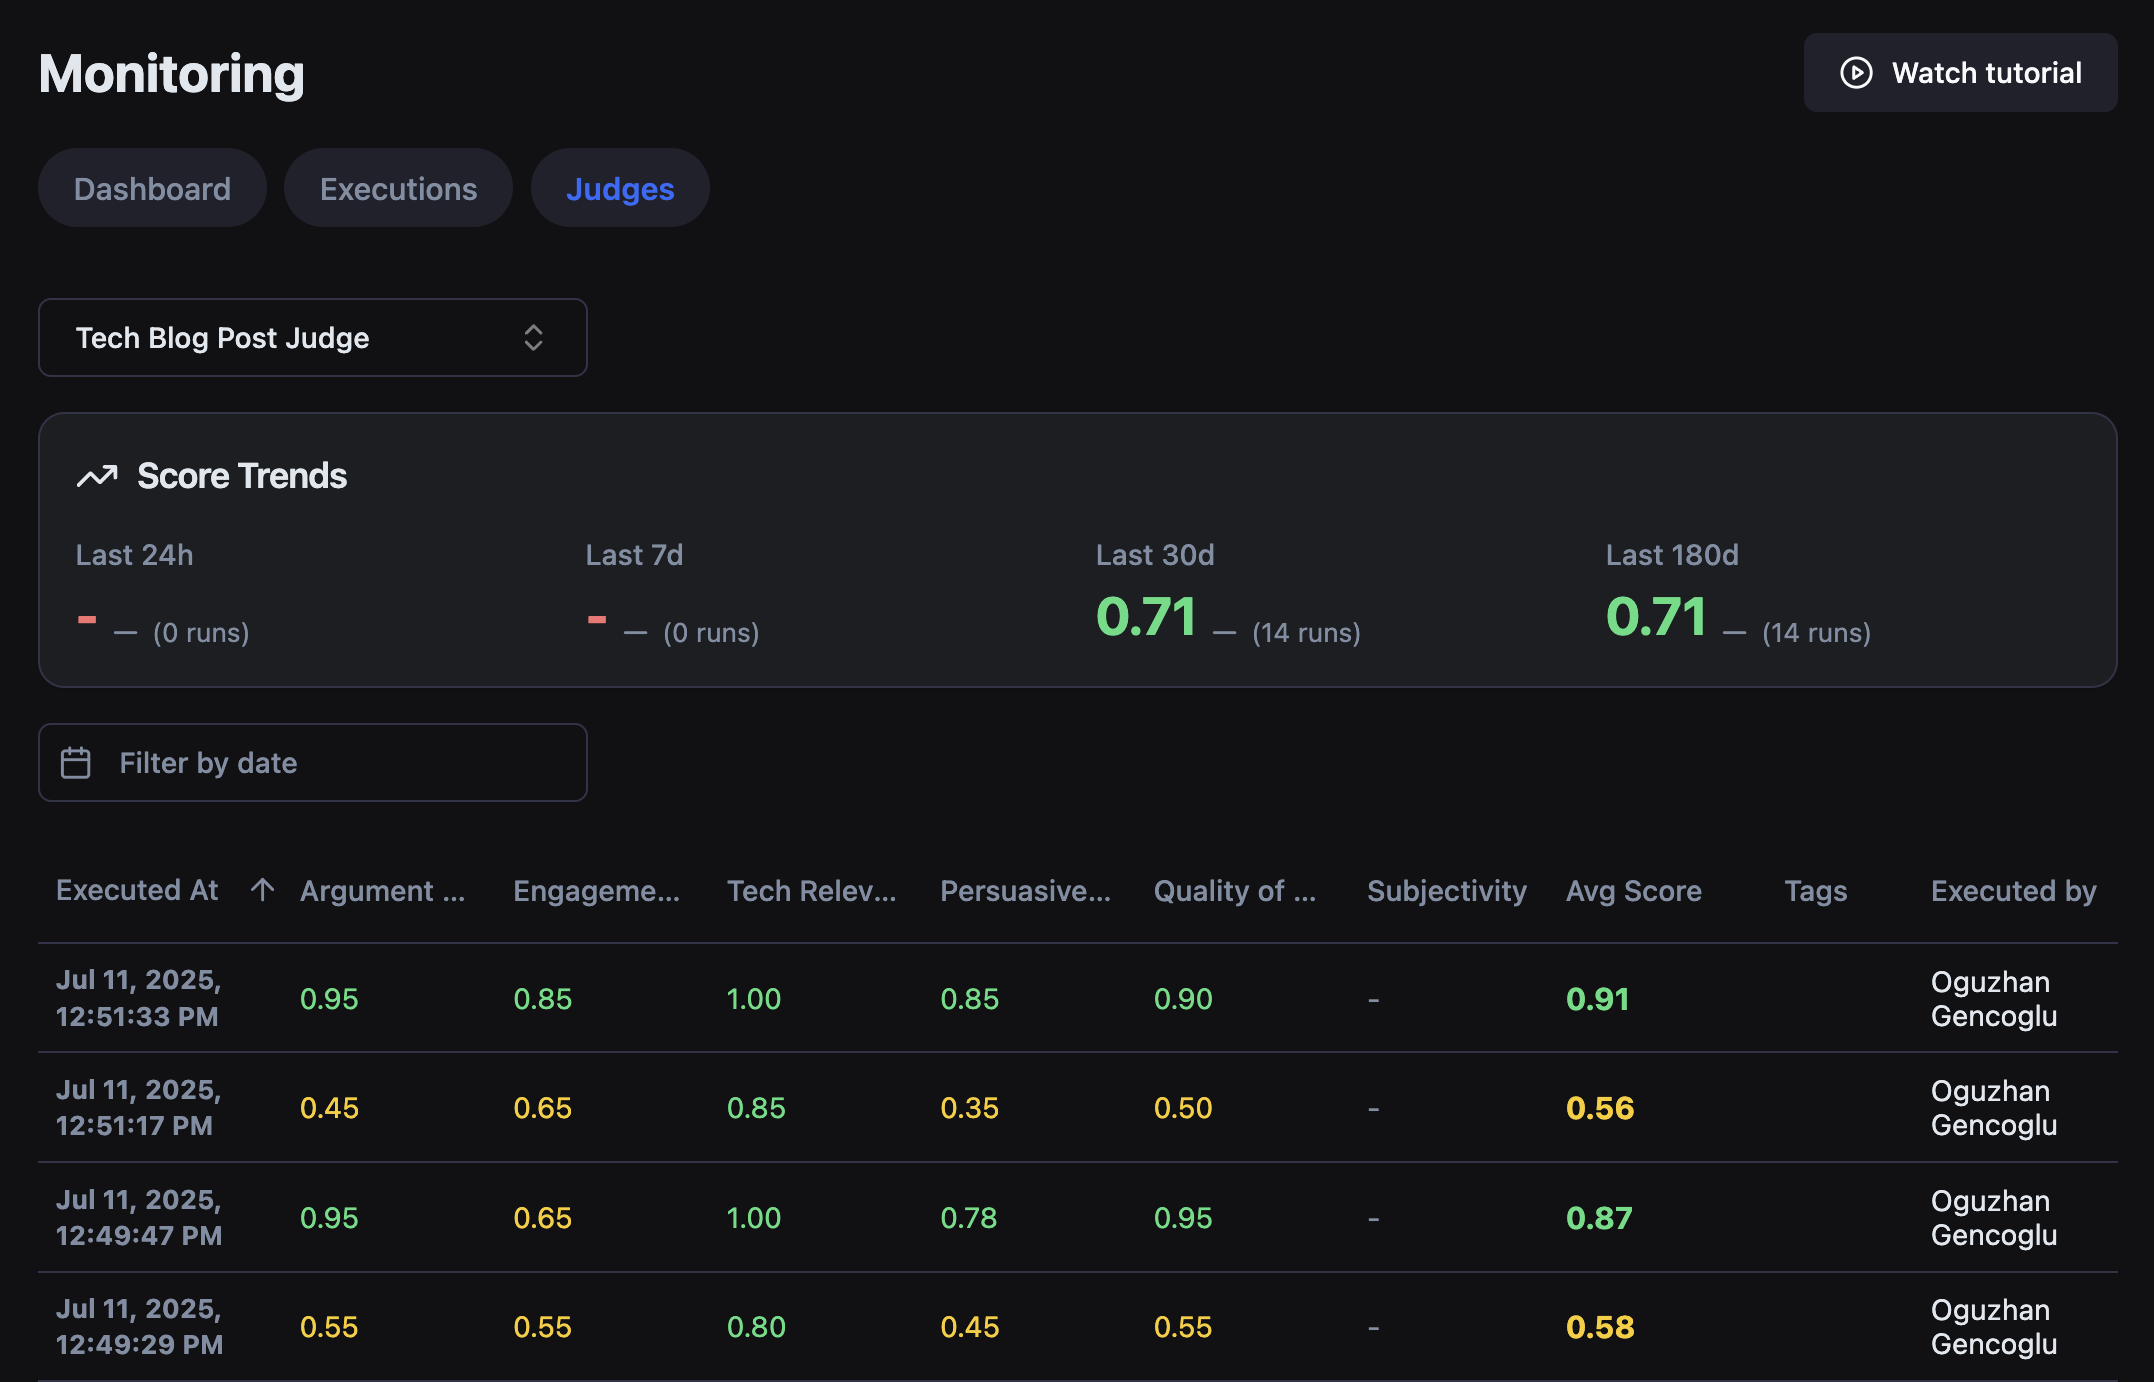This screenshot has height=1382, width=2154.
Task: Click the up-down chevron in judge selector
Action: 533,338
